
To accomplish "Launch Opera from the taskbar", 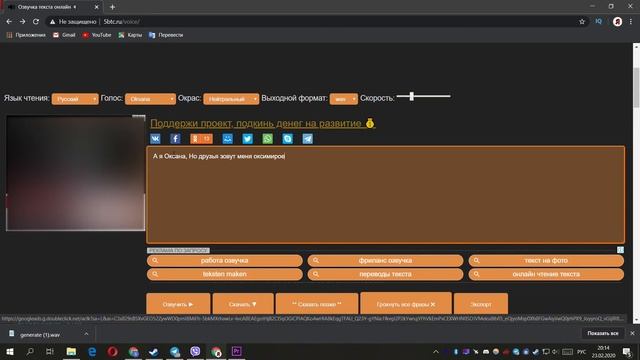I will click(113, 351).
